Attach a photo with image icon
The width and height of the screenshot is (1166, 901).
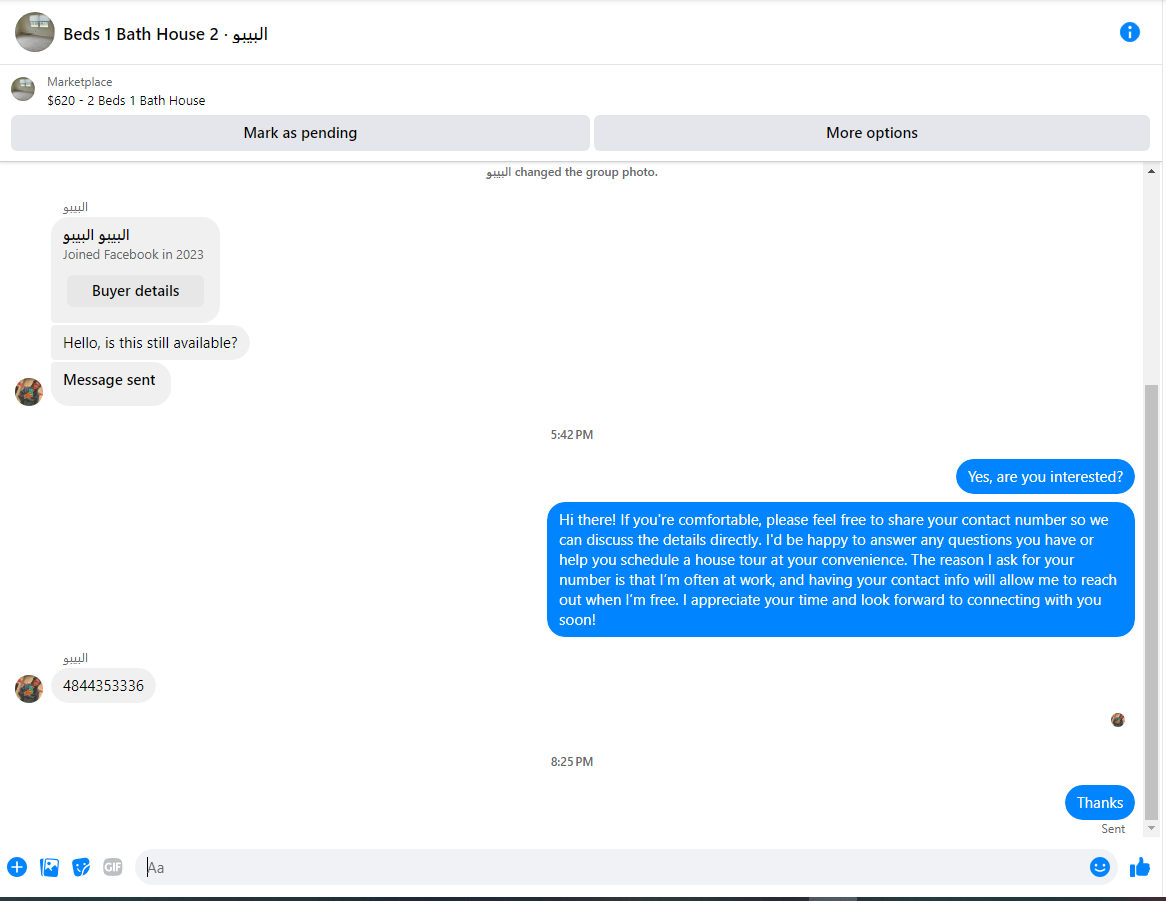tap(49, 867)
